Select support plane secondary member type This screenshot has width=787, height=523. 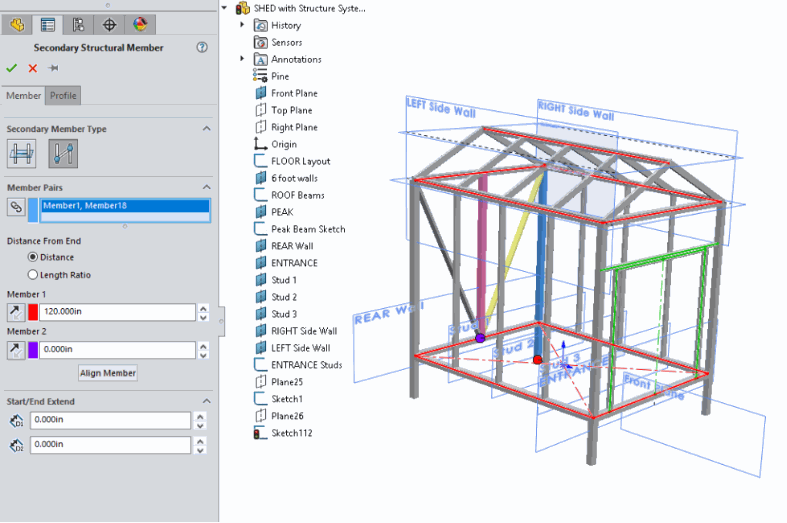22,153
